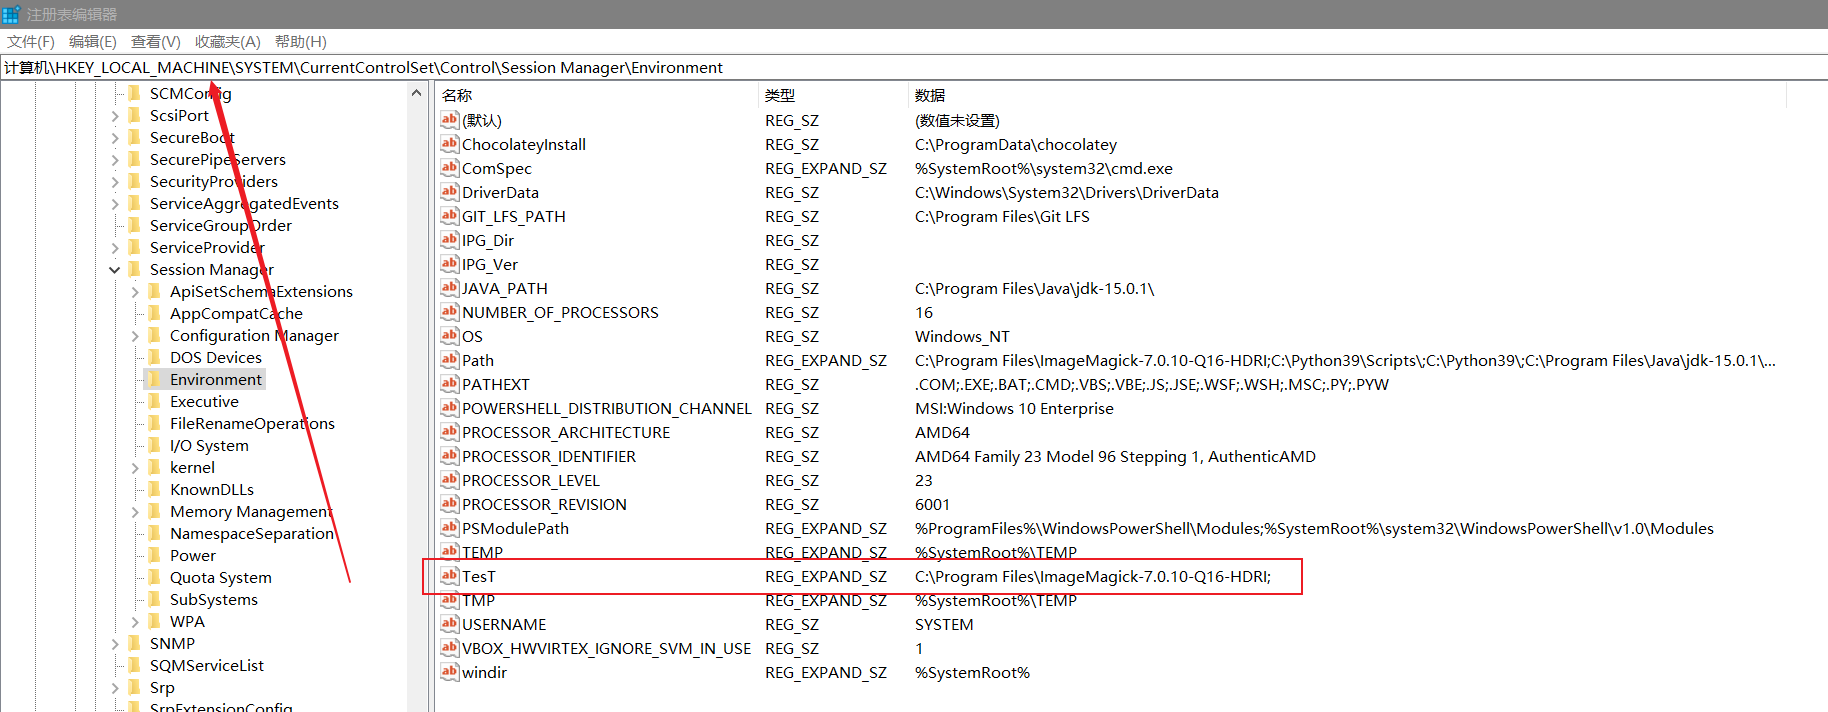The height and width of the screenshot is (712, 1828).
Task: Click the ab icon next to JAVA_PATH
Action: click(449, 288)
